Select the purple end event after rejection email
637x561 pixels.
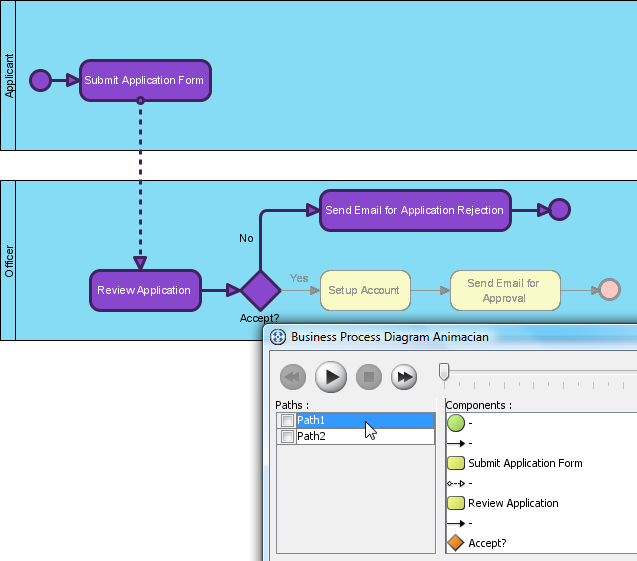click(559, 210)
